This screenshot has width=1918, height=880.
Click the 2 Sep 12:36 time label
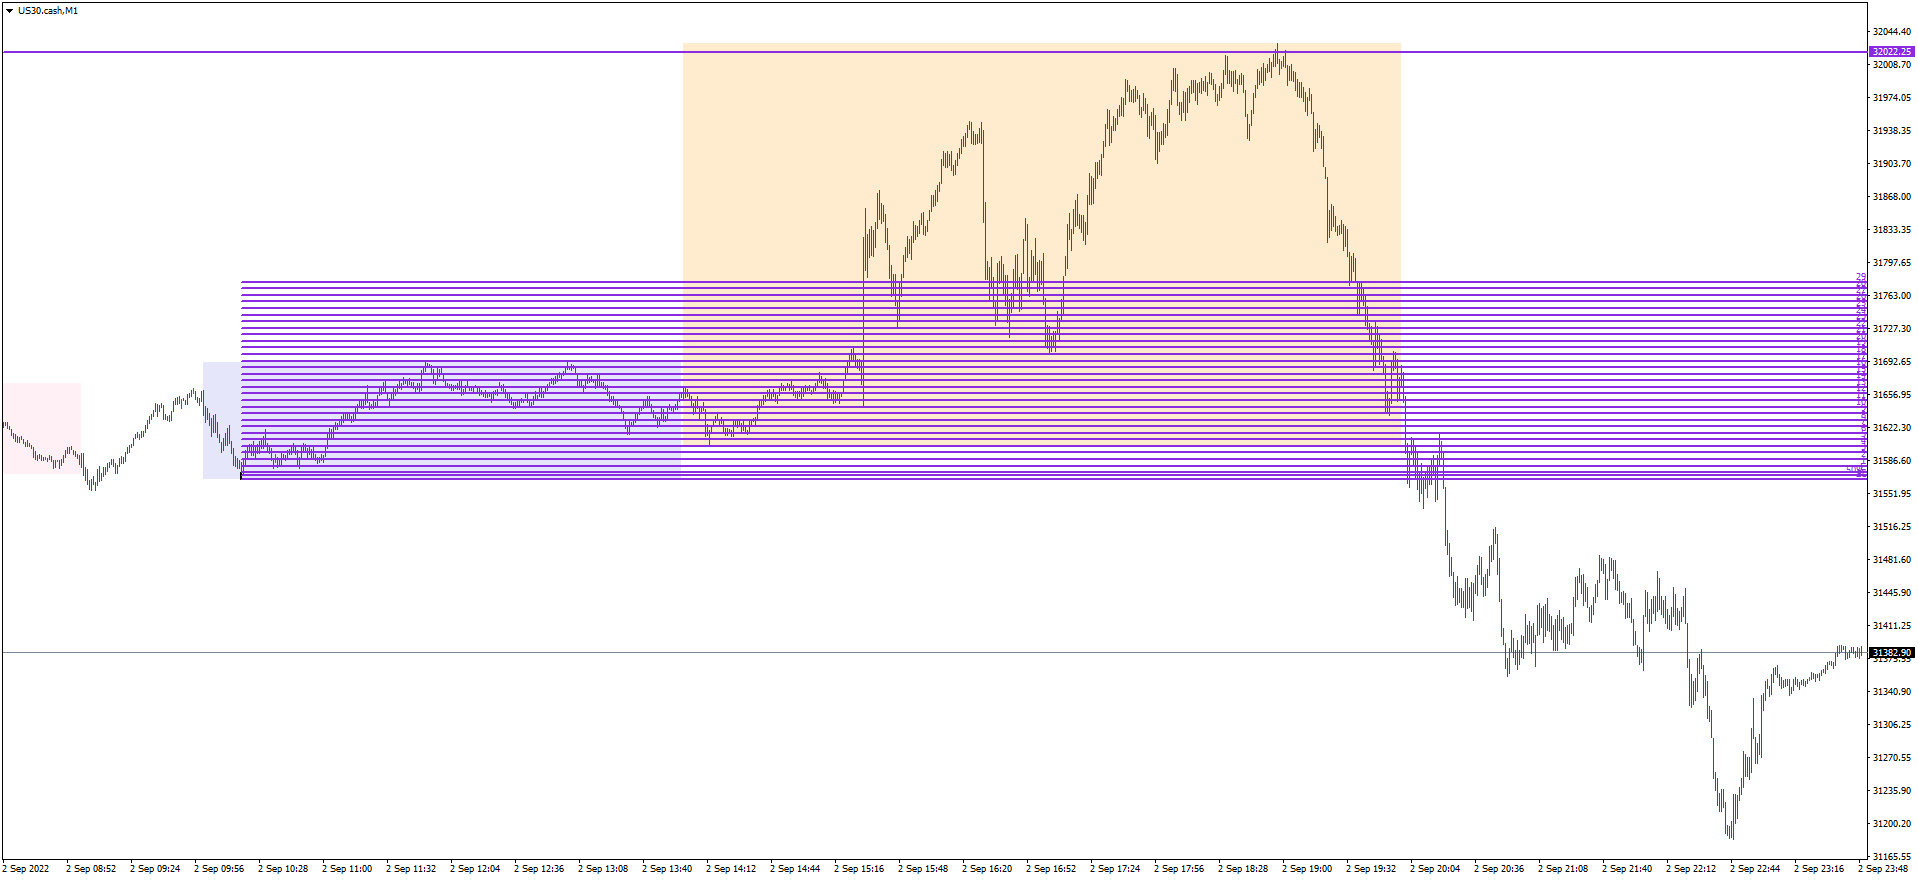(x=539, y=869)
